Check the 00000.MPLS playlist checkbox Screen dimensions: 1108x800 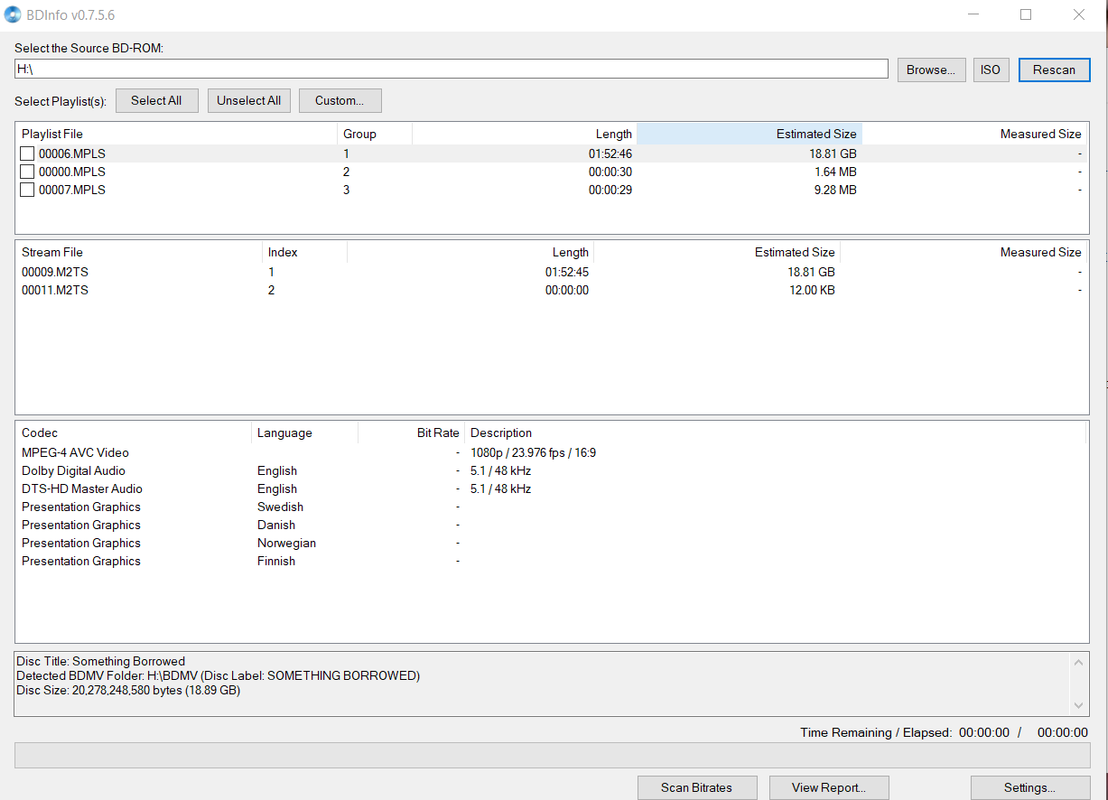27,172
